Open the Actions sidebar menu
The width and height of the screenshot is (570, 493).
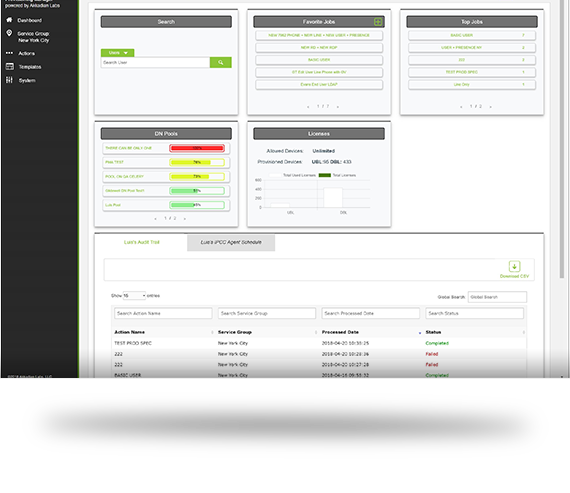click(x=27, y=53)
